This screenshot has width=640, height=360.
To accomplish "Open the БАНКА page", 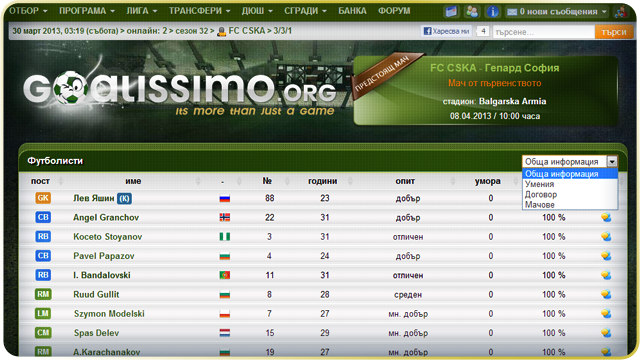I will 352,11.
